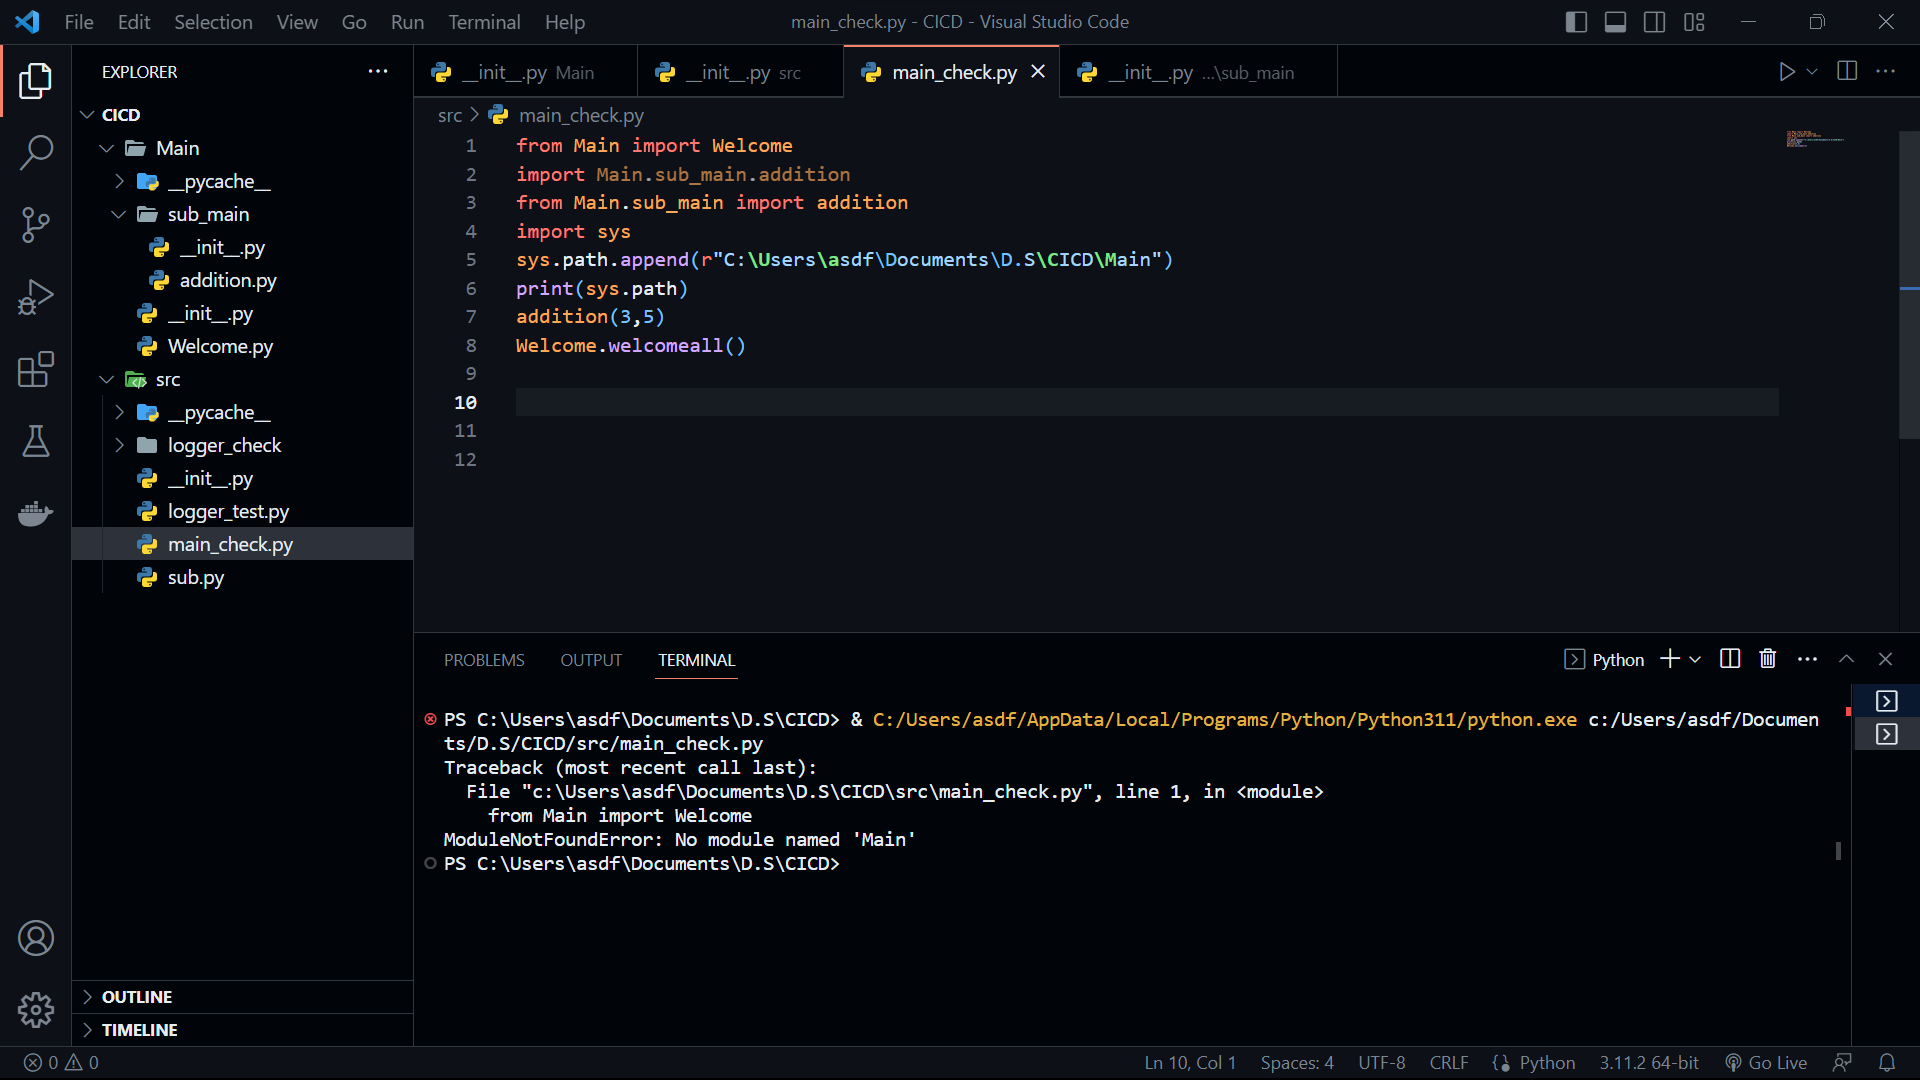Split the editor with the split icon
This screenshot has height=1080, width=1920.
pyautogui.click(x=1846, y=71)
